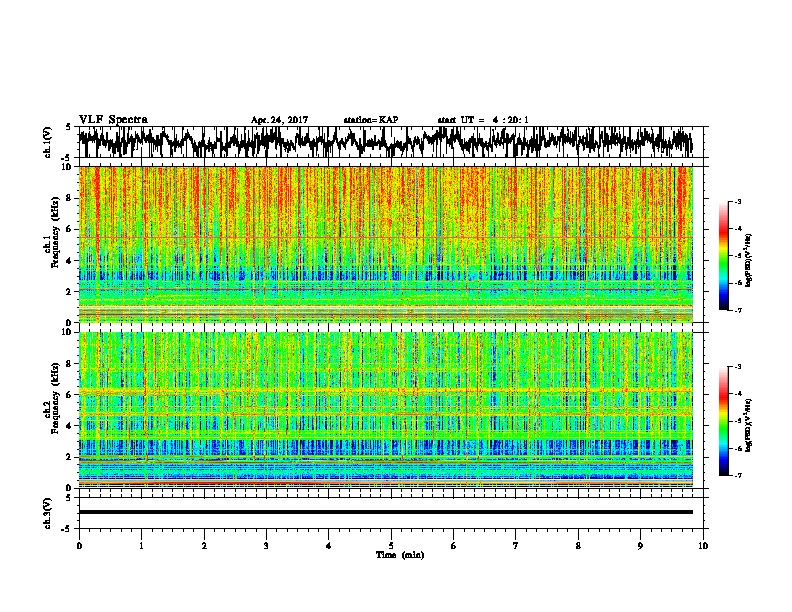
Task: Click the "station=KAP" label
Action: point(371,120)
